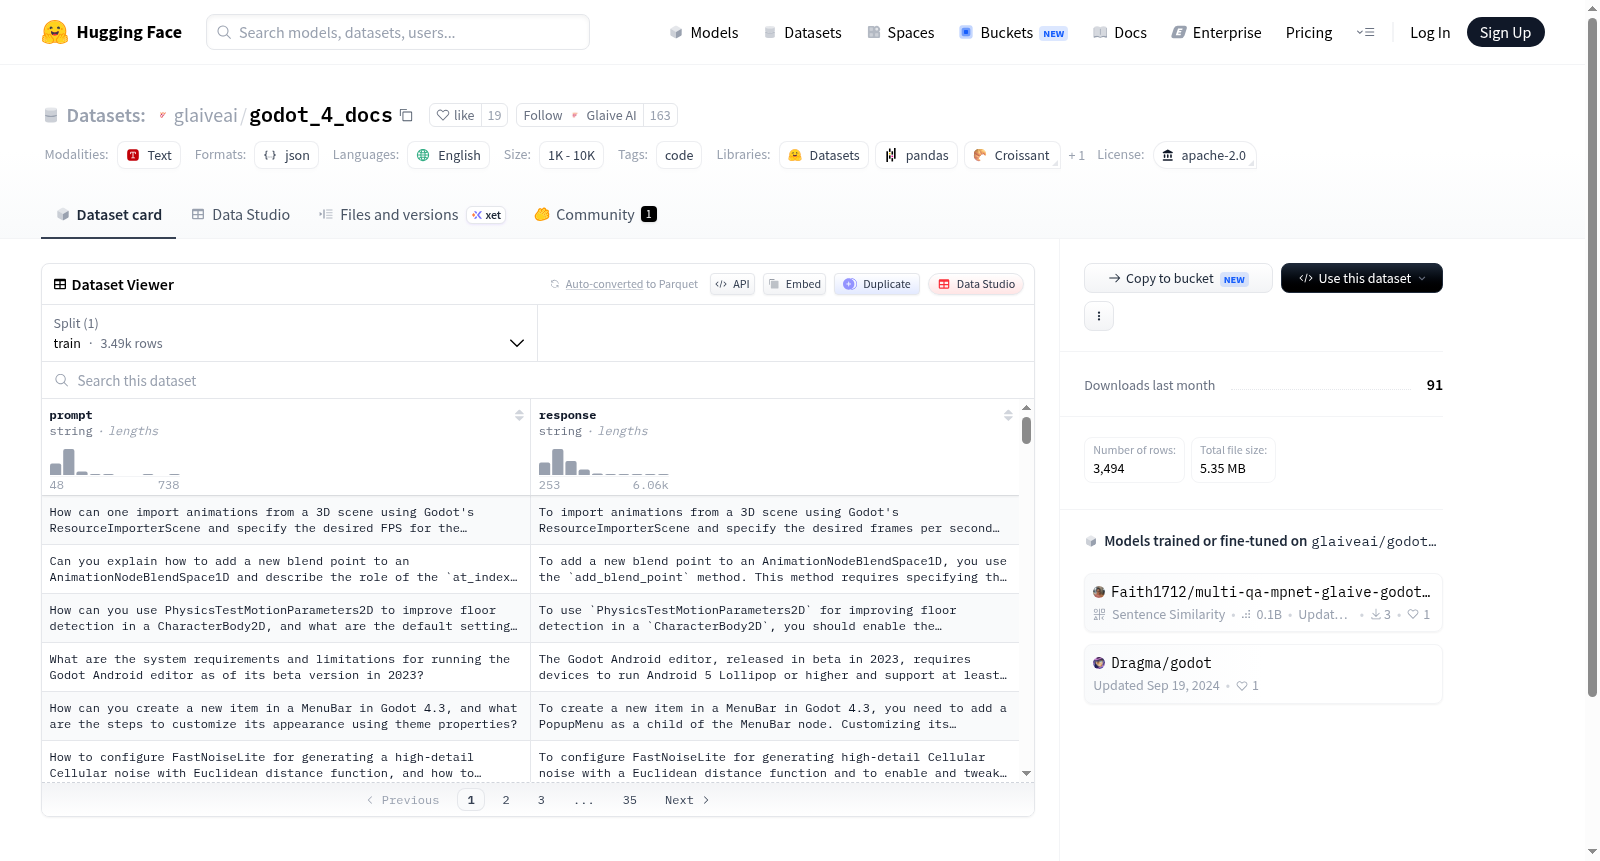Click the 163 followers count
Screen dimensions: 1600x861
point(660,115)
